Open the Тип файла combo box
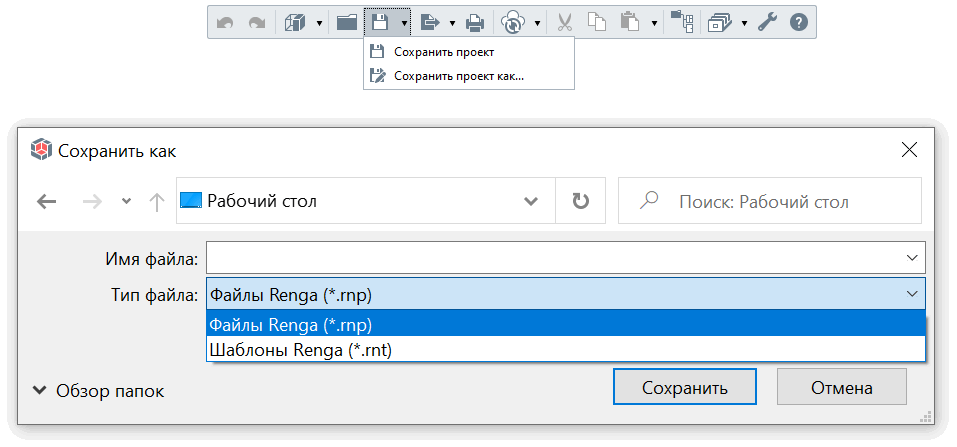Viewport: 957px width, 447px height. pos(566,296)
